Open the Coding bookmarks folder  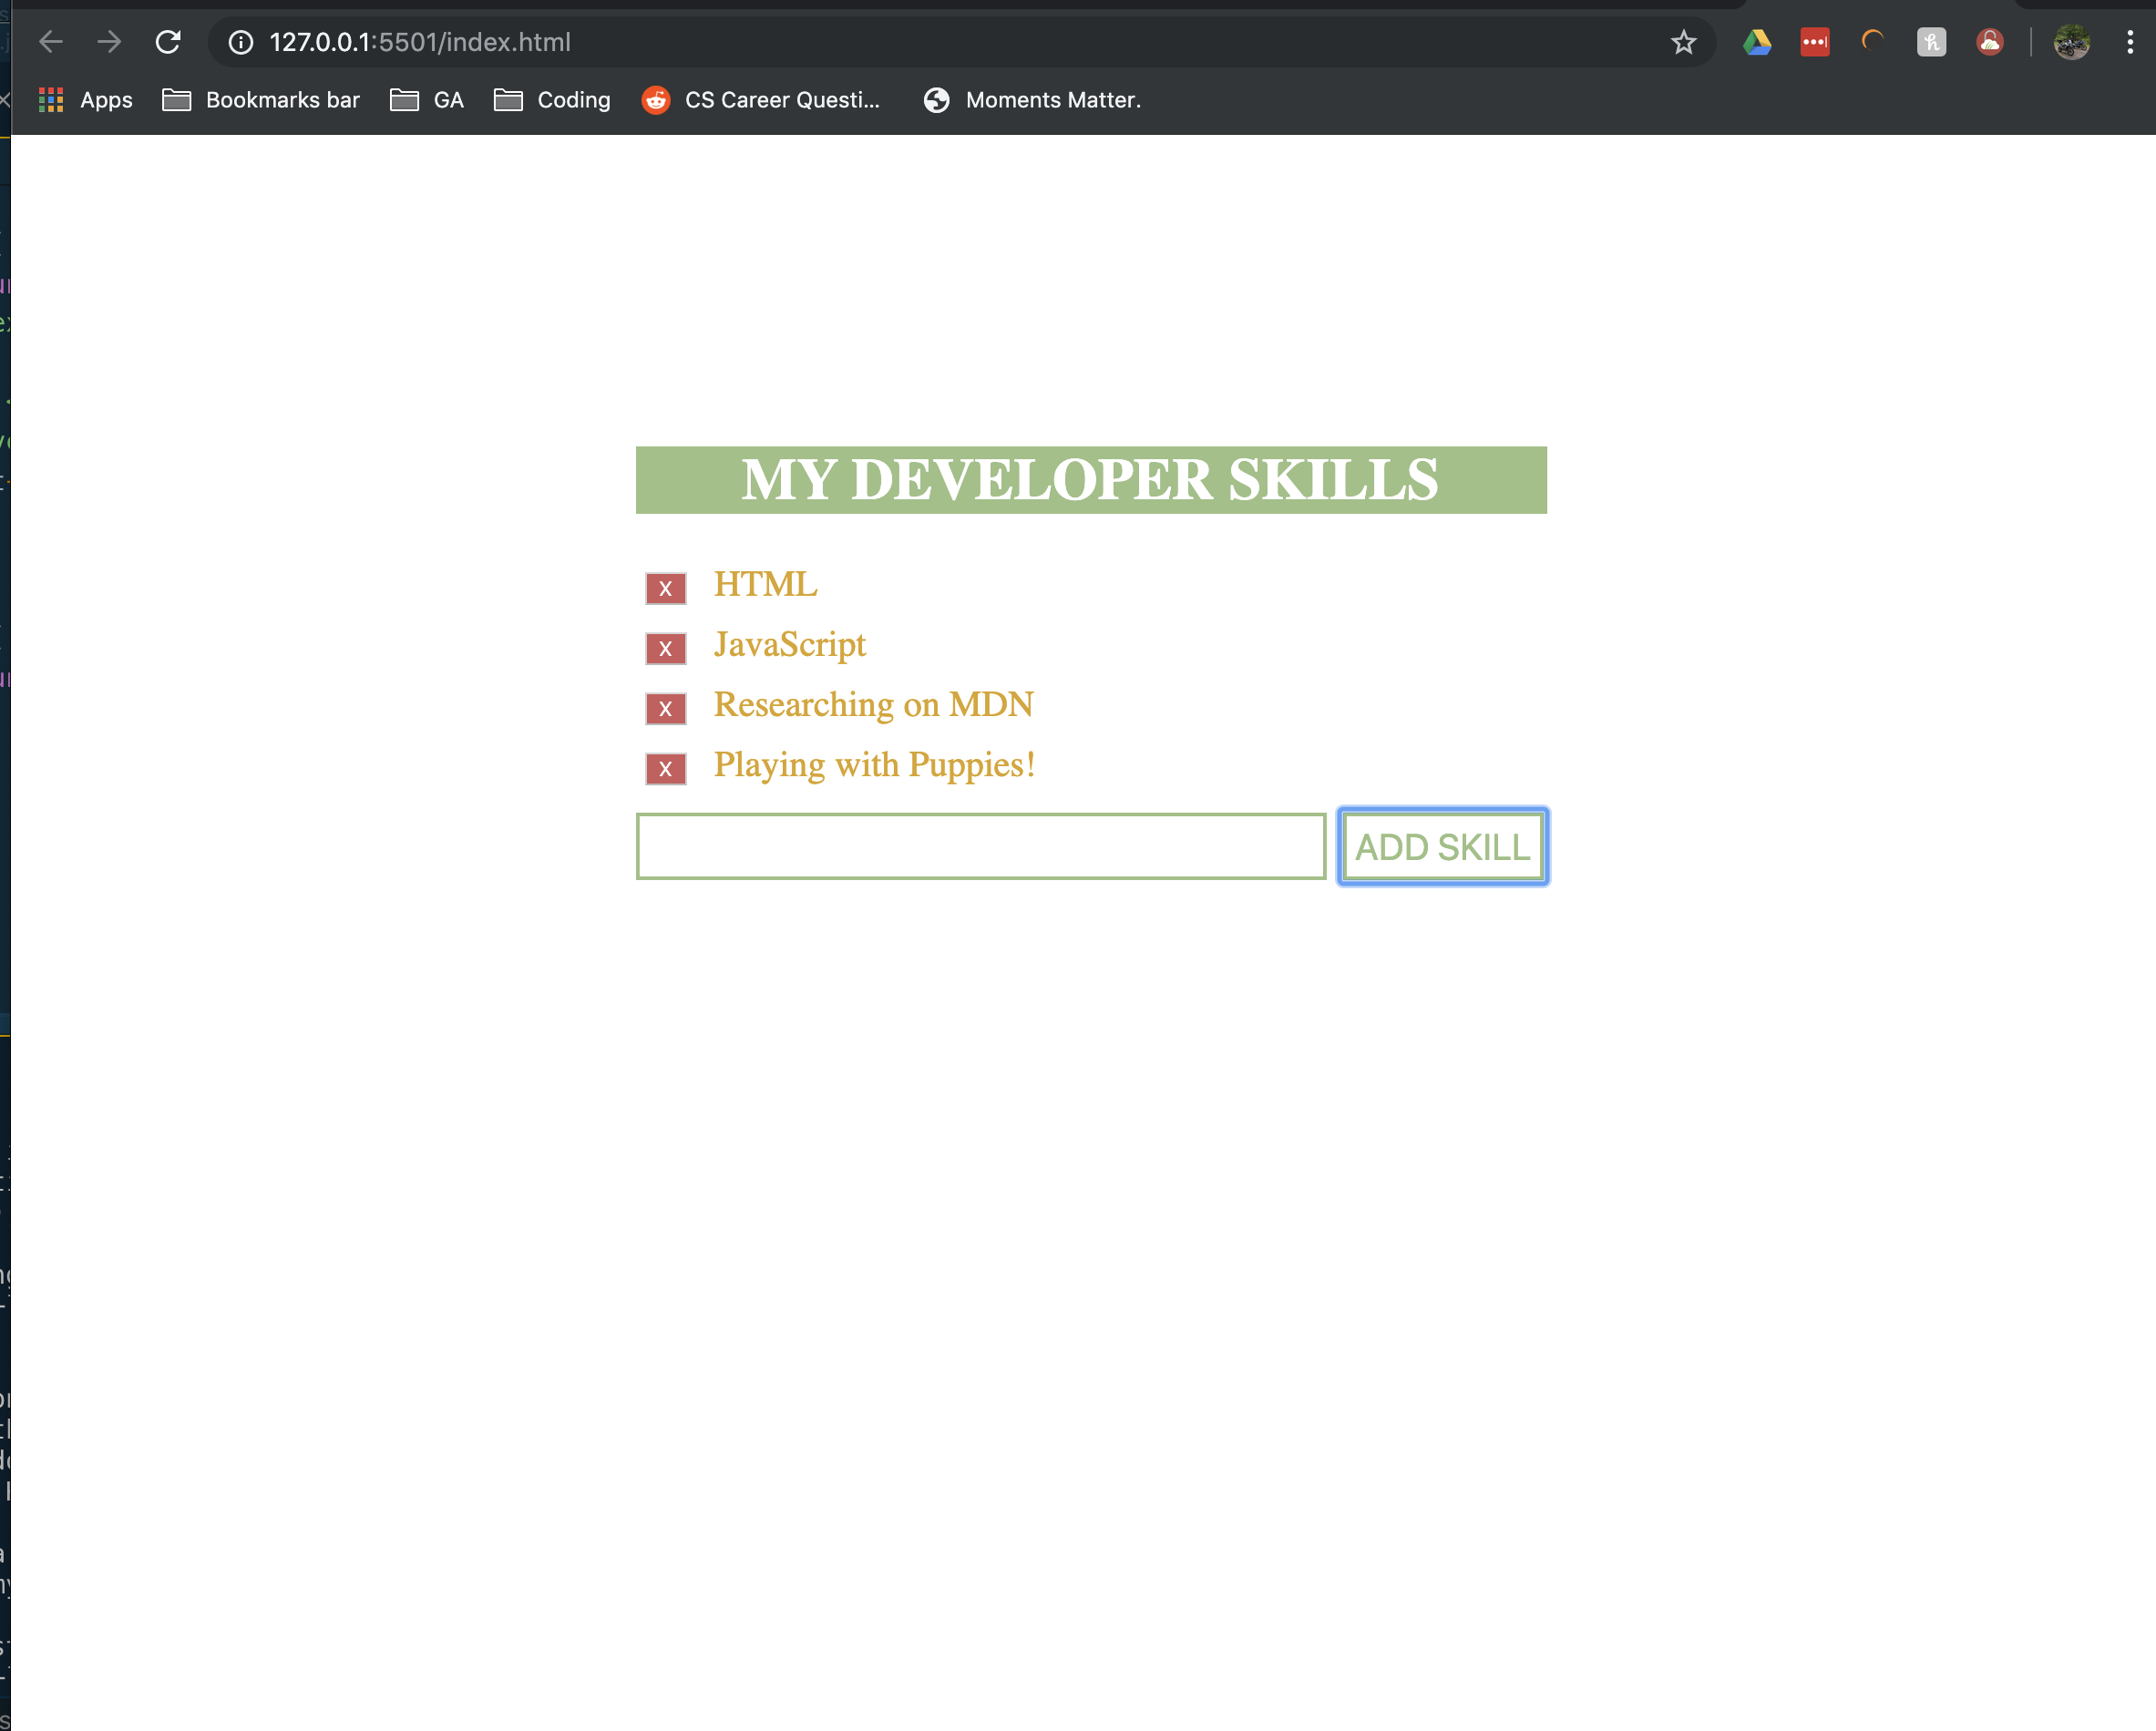coord(552,100)
